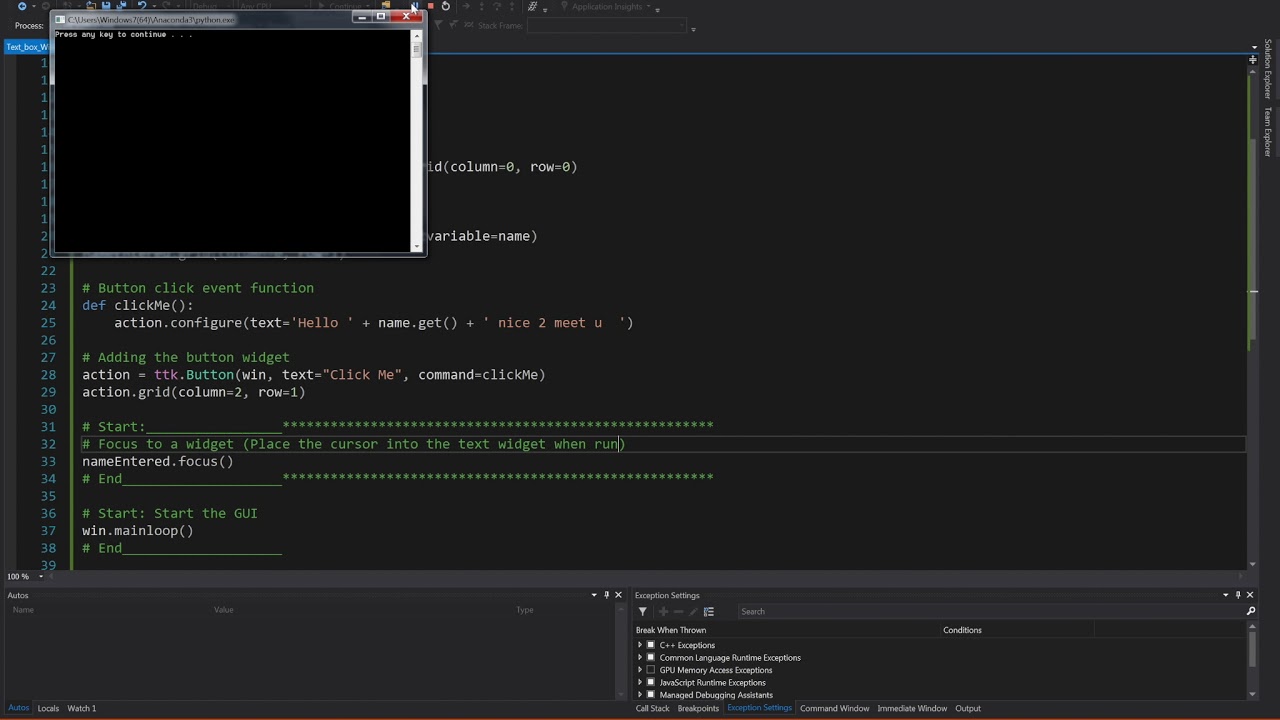This screenshot has height=720, width=1280.
Task: Switch to the Call Stack tab
Action: [653, 708]
